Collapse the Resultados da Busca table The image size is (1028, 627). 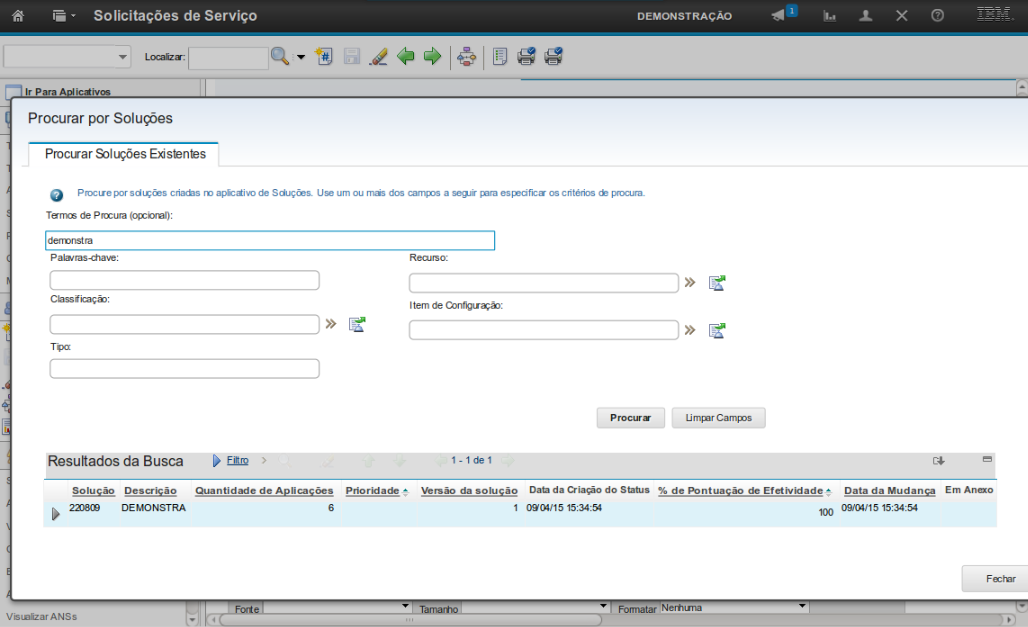tap(987, 459)
